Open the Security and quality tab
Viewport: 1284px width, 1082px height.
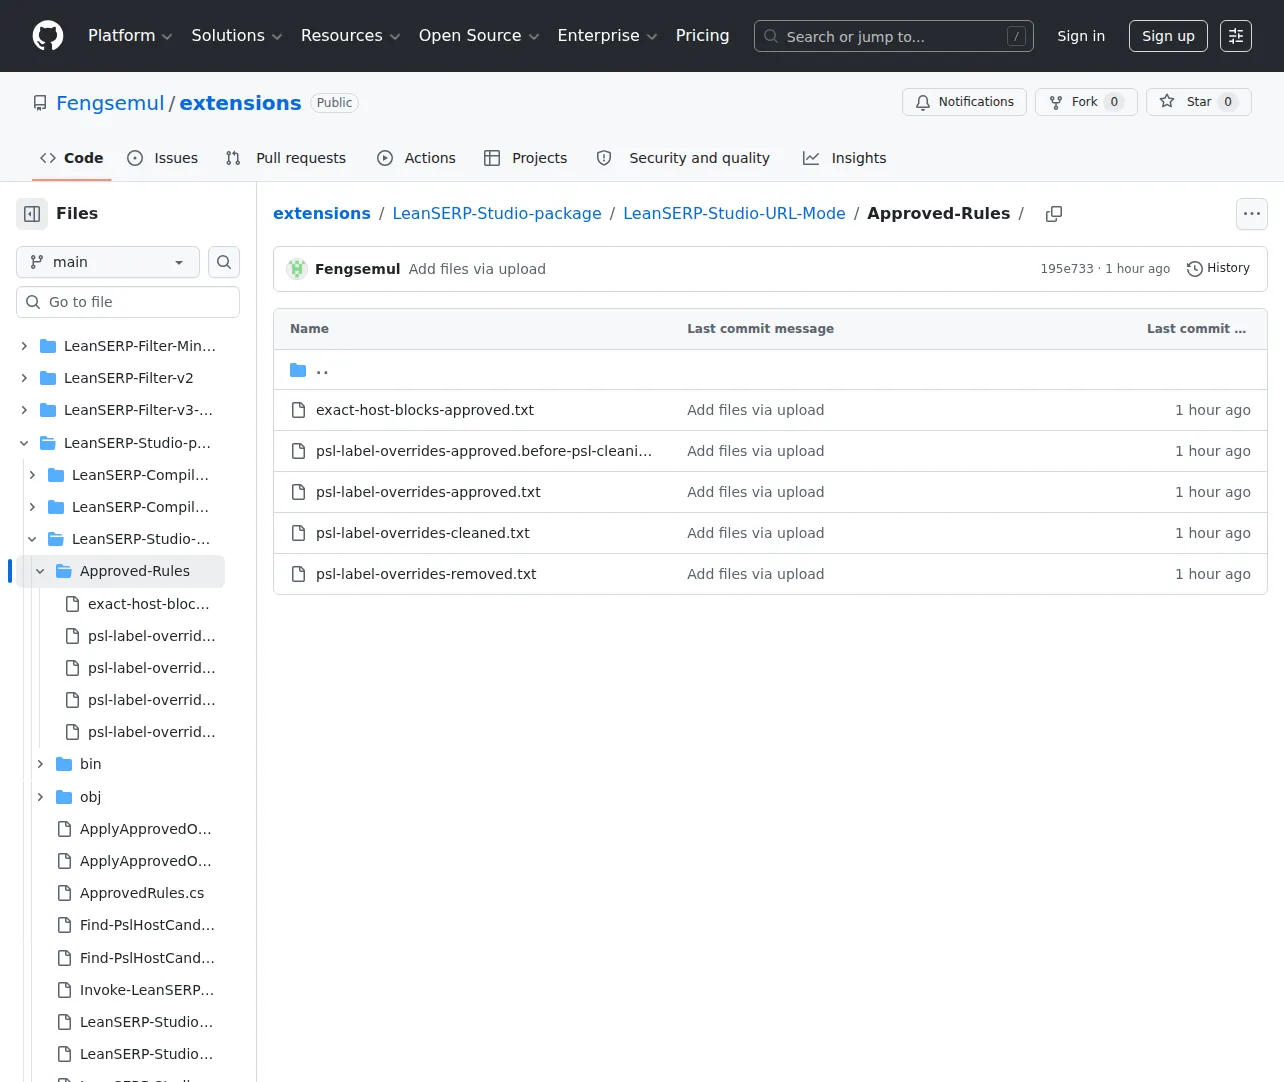[683, 158]
